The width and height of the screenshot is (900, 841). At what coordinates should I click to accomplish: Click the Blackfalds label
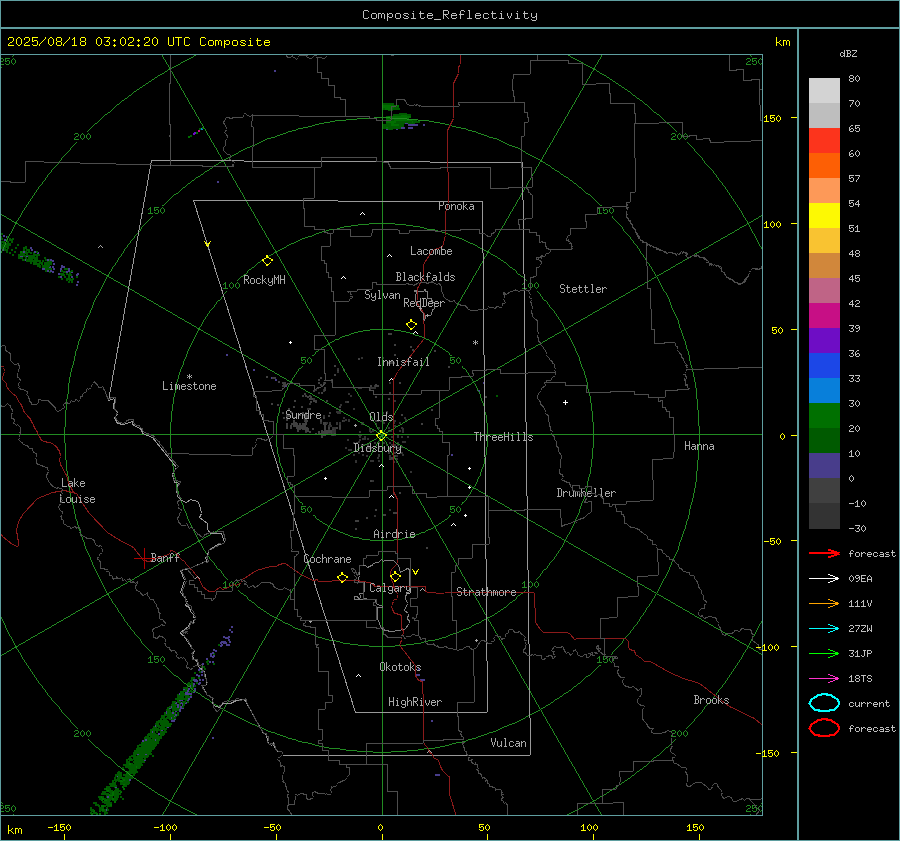(425, 277)
